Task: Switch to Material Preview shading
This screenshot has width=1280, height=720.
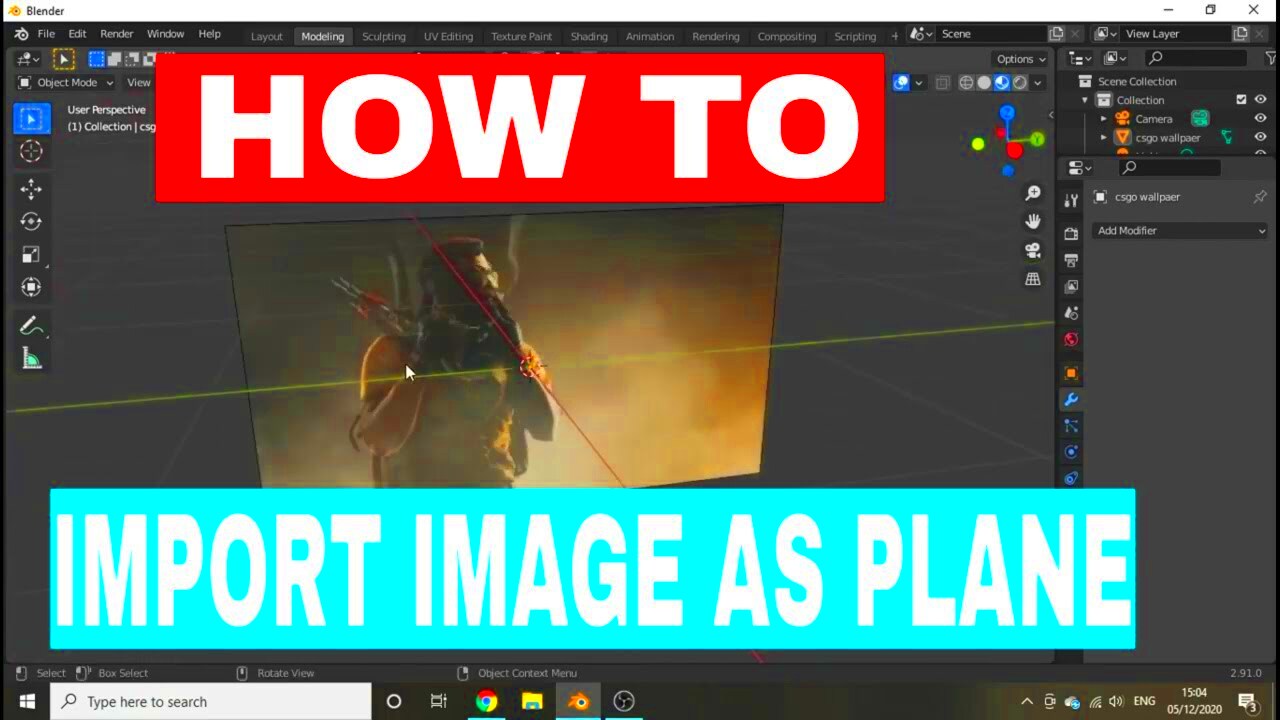Action: click(x=1002, y=83)
